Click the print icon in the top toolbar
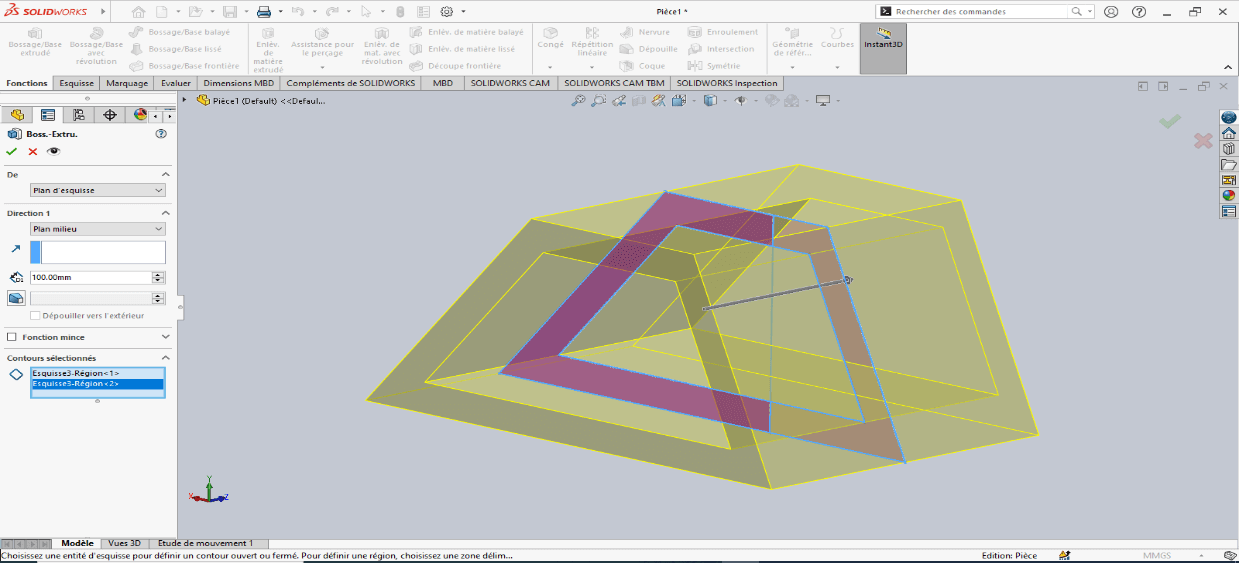Image resolution: width=1239 pixels, height=563 pixels. click(264, 12)
